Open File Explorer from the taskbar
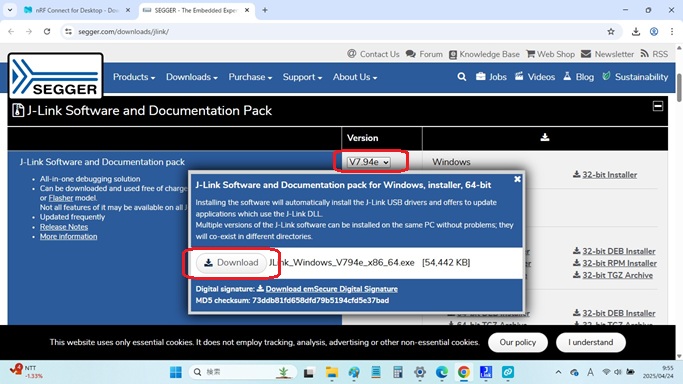The image size is (683, 384). tap(331, 372)
